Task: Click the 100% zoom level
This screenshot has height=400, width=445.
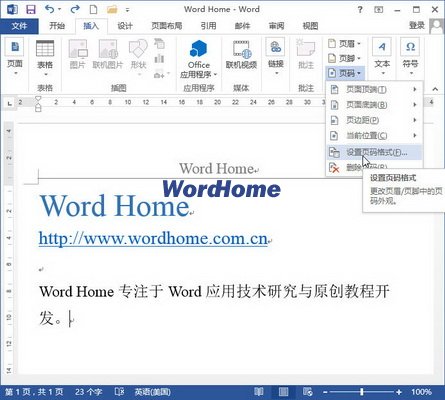Action: tap(421, 392)
